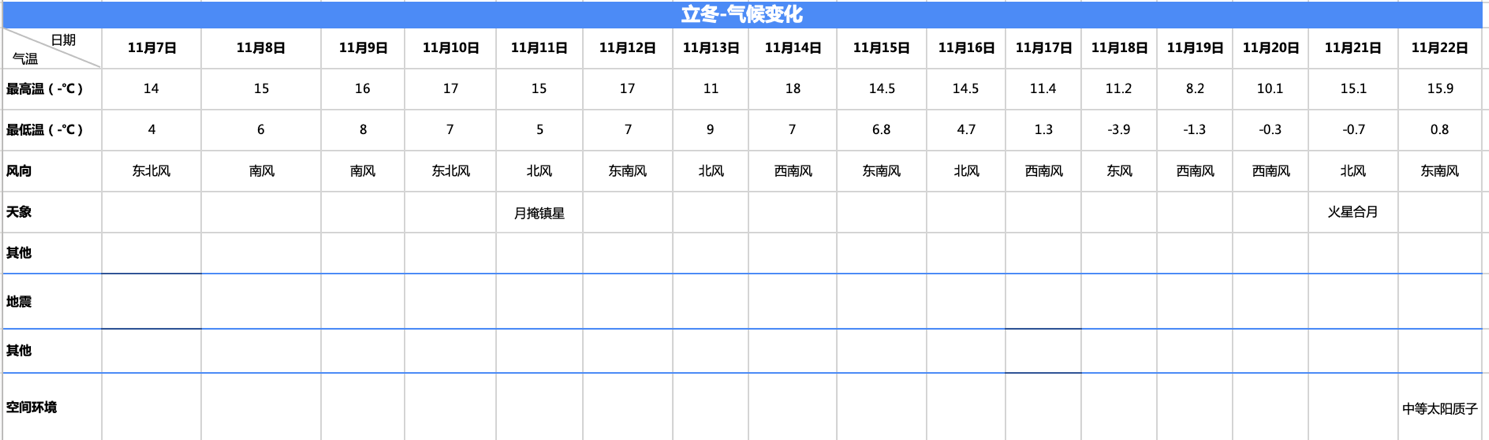Viewport: 1489px width, 440px height.
Task: Click the 其他 label directly under 天象
Action: (x=51, y=253)
